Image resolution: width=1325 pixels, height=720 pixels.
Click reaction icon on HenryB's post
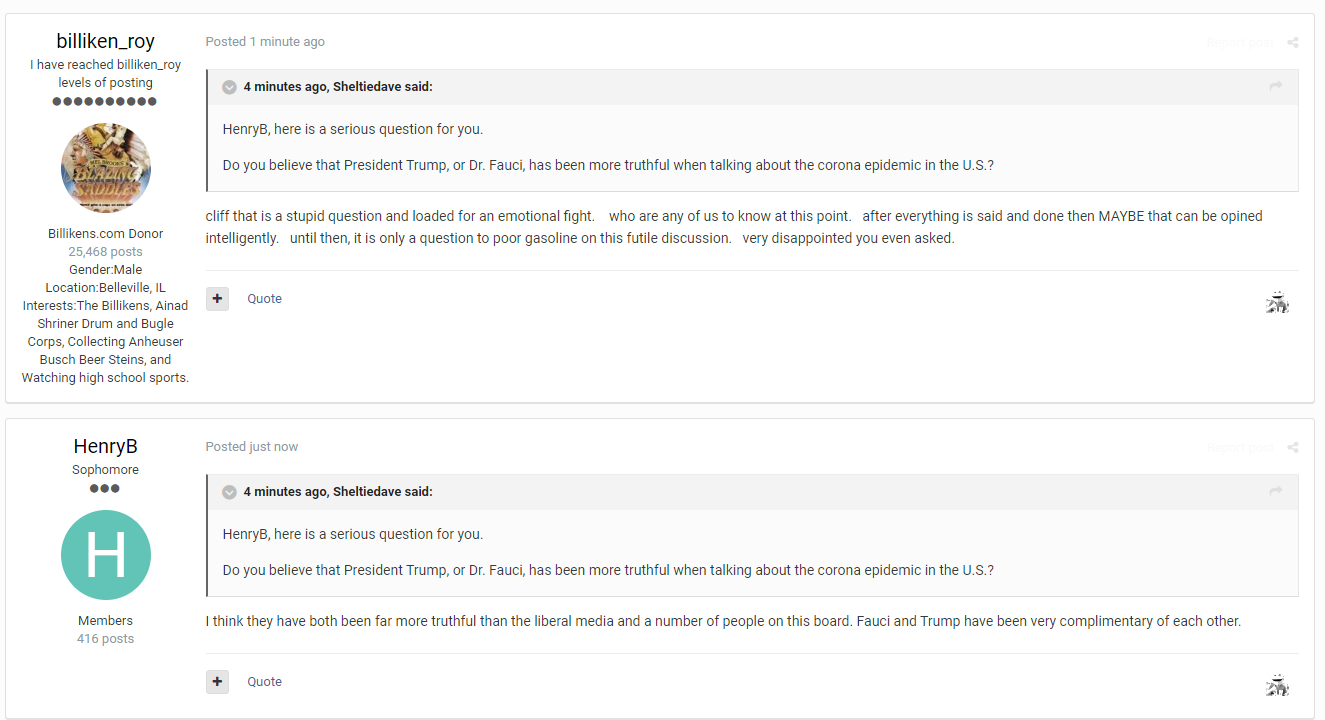coord(1277,684)
